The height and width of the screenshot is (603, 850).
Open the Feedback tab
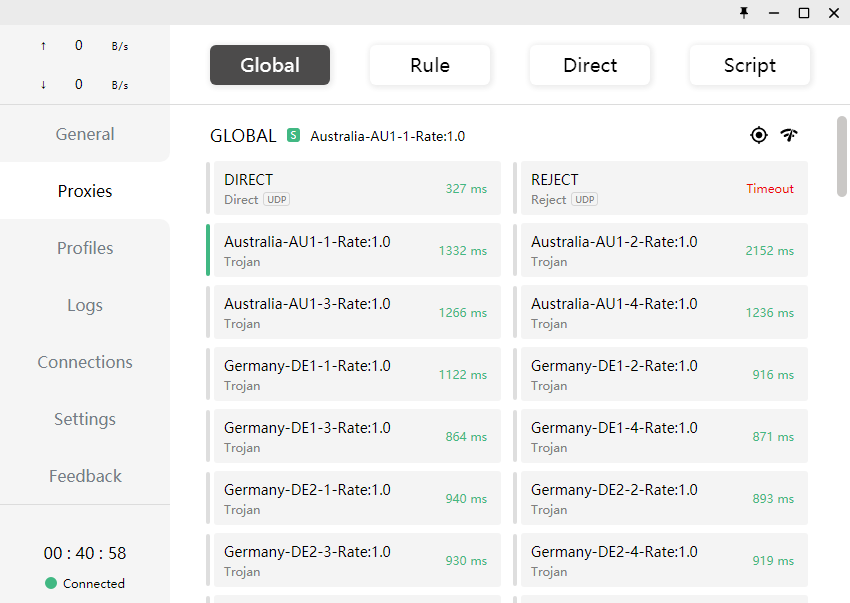[x=85, y=476]
